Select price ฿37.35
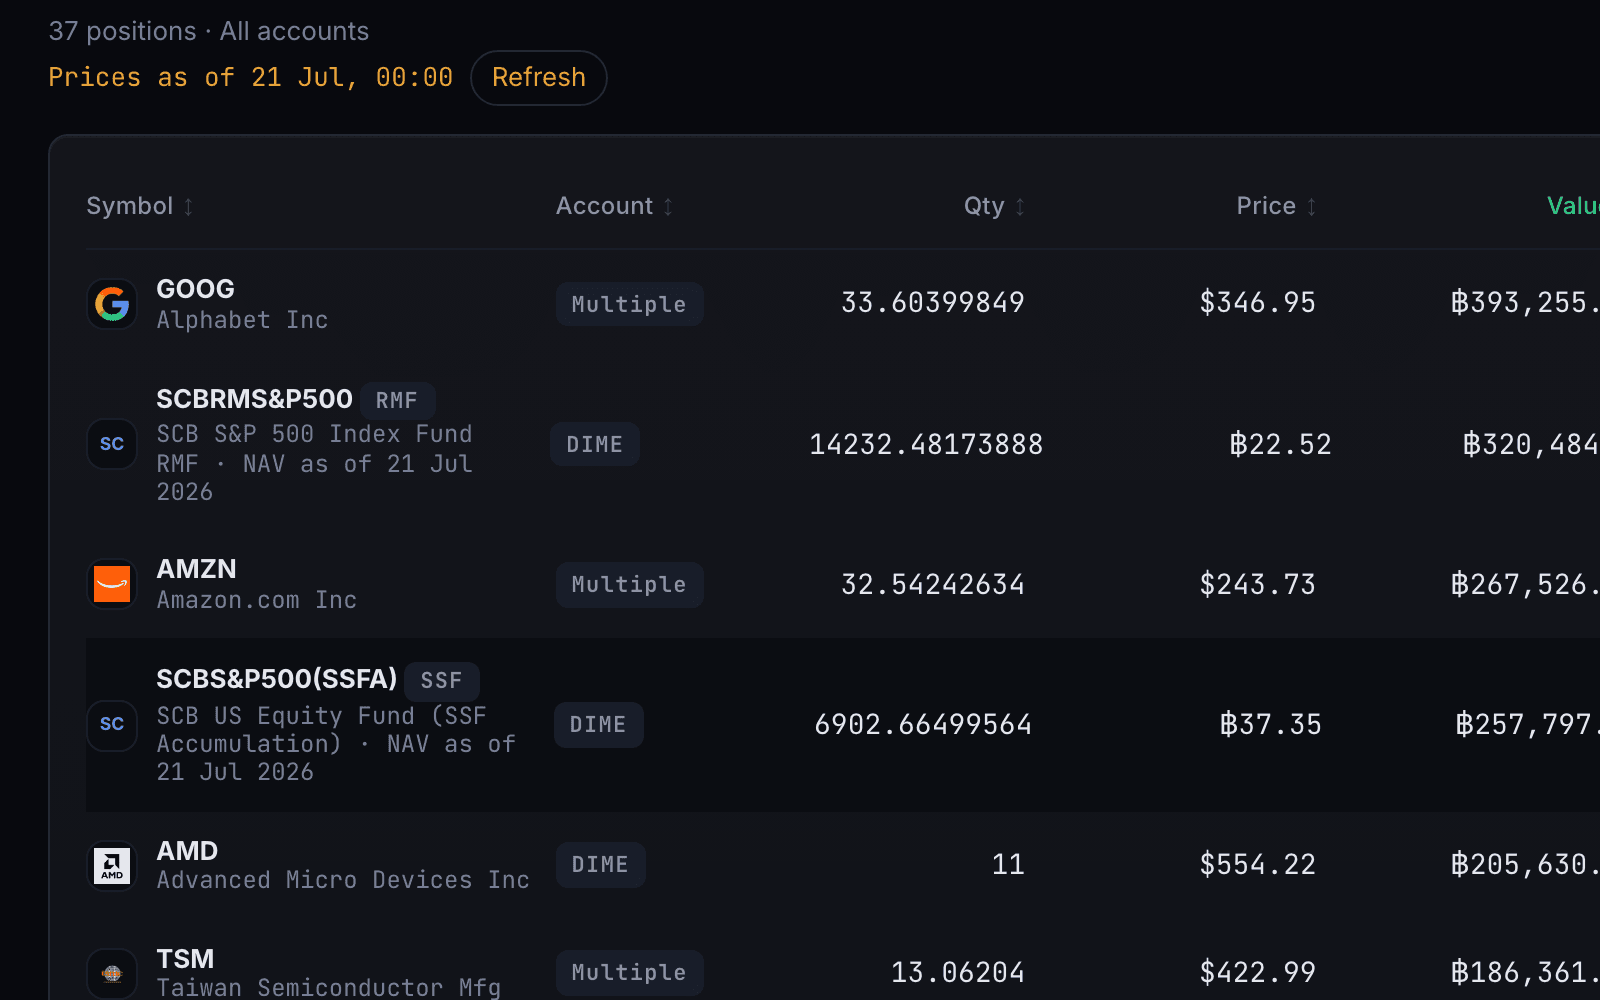Image resolution: width=1600 pixels, height=1000 pixels. 1270,724
